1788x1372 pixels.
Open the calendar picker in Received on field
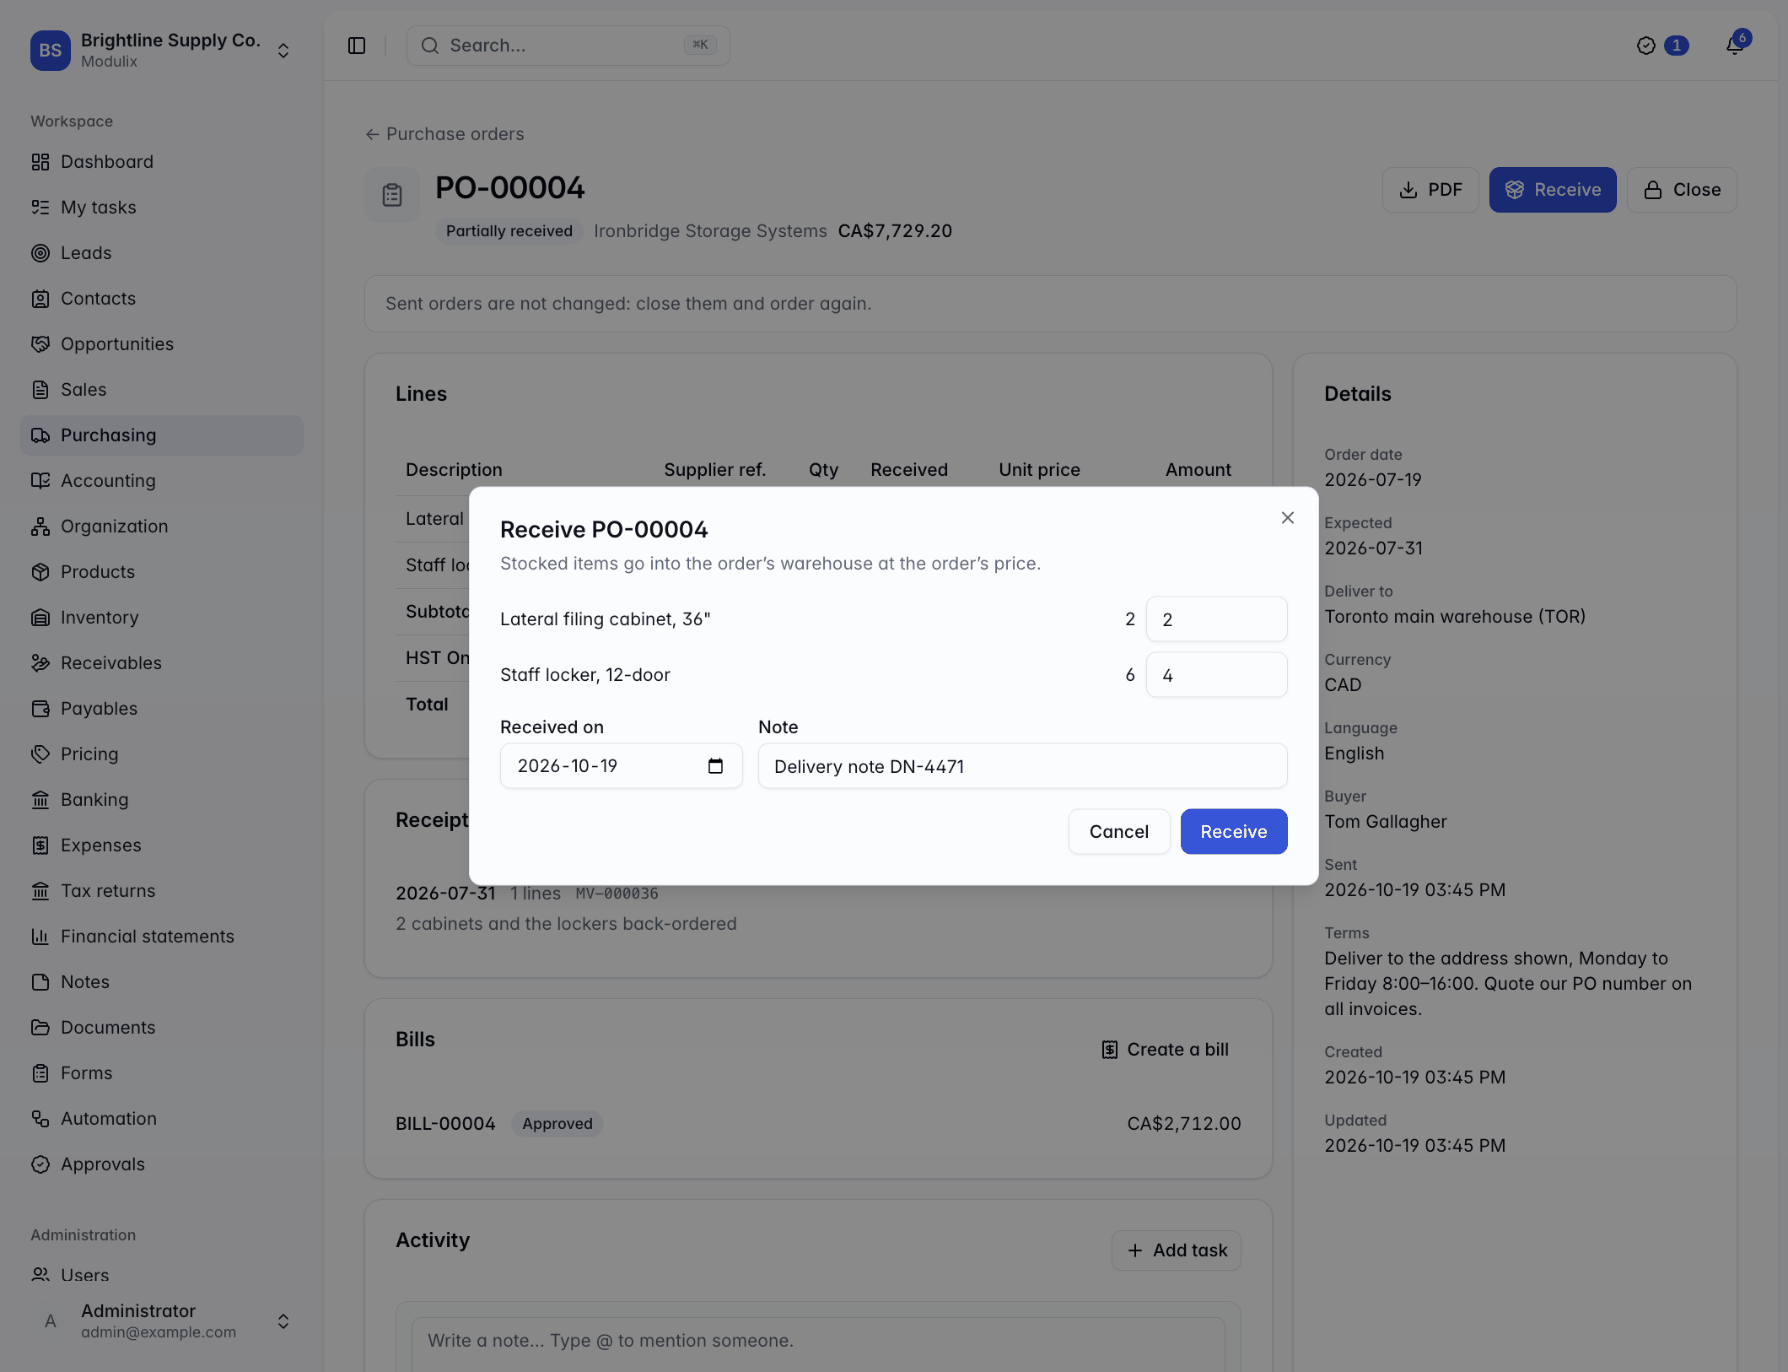[715, 766]
